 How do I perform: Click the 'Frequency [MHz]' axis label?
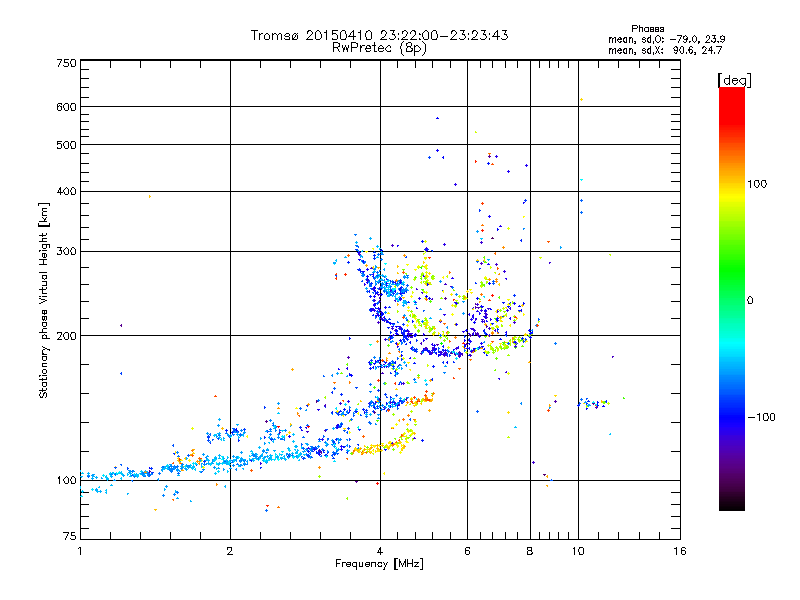(379, 564)
